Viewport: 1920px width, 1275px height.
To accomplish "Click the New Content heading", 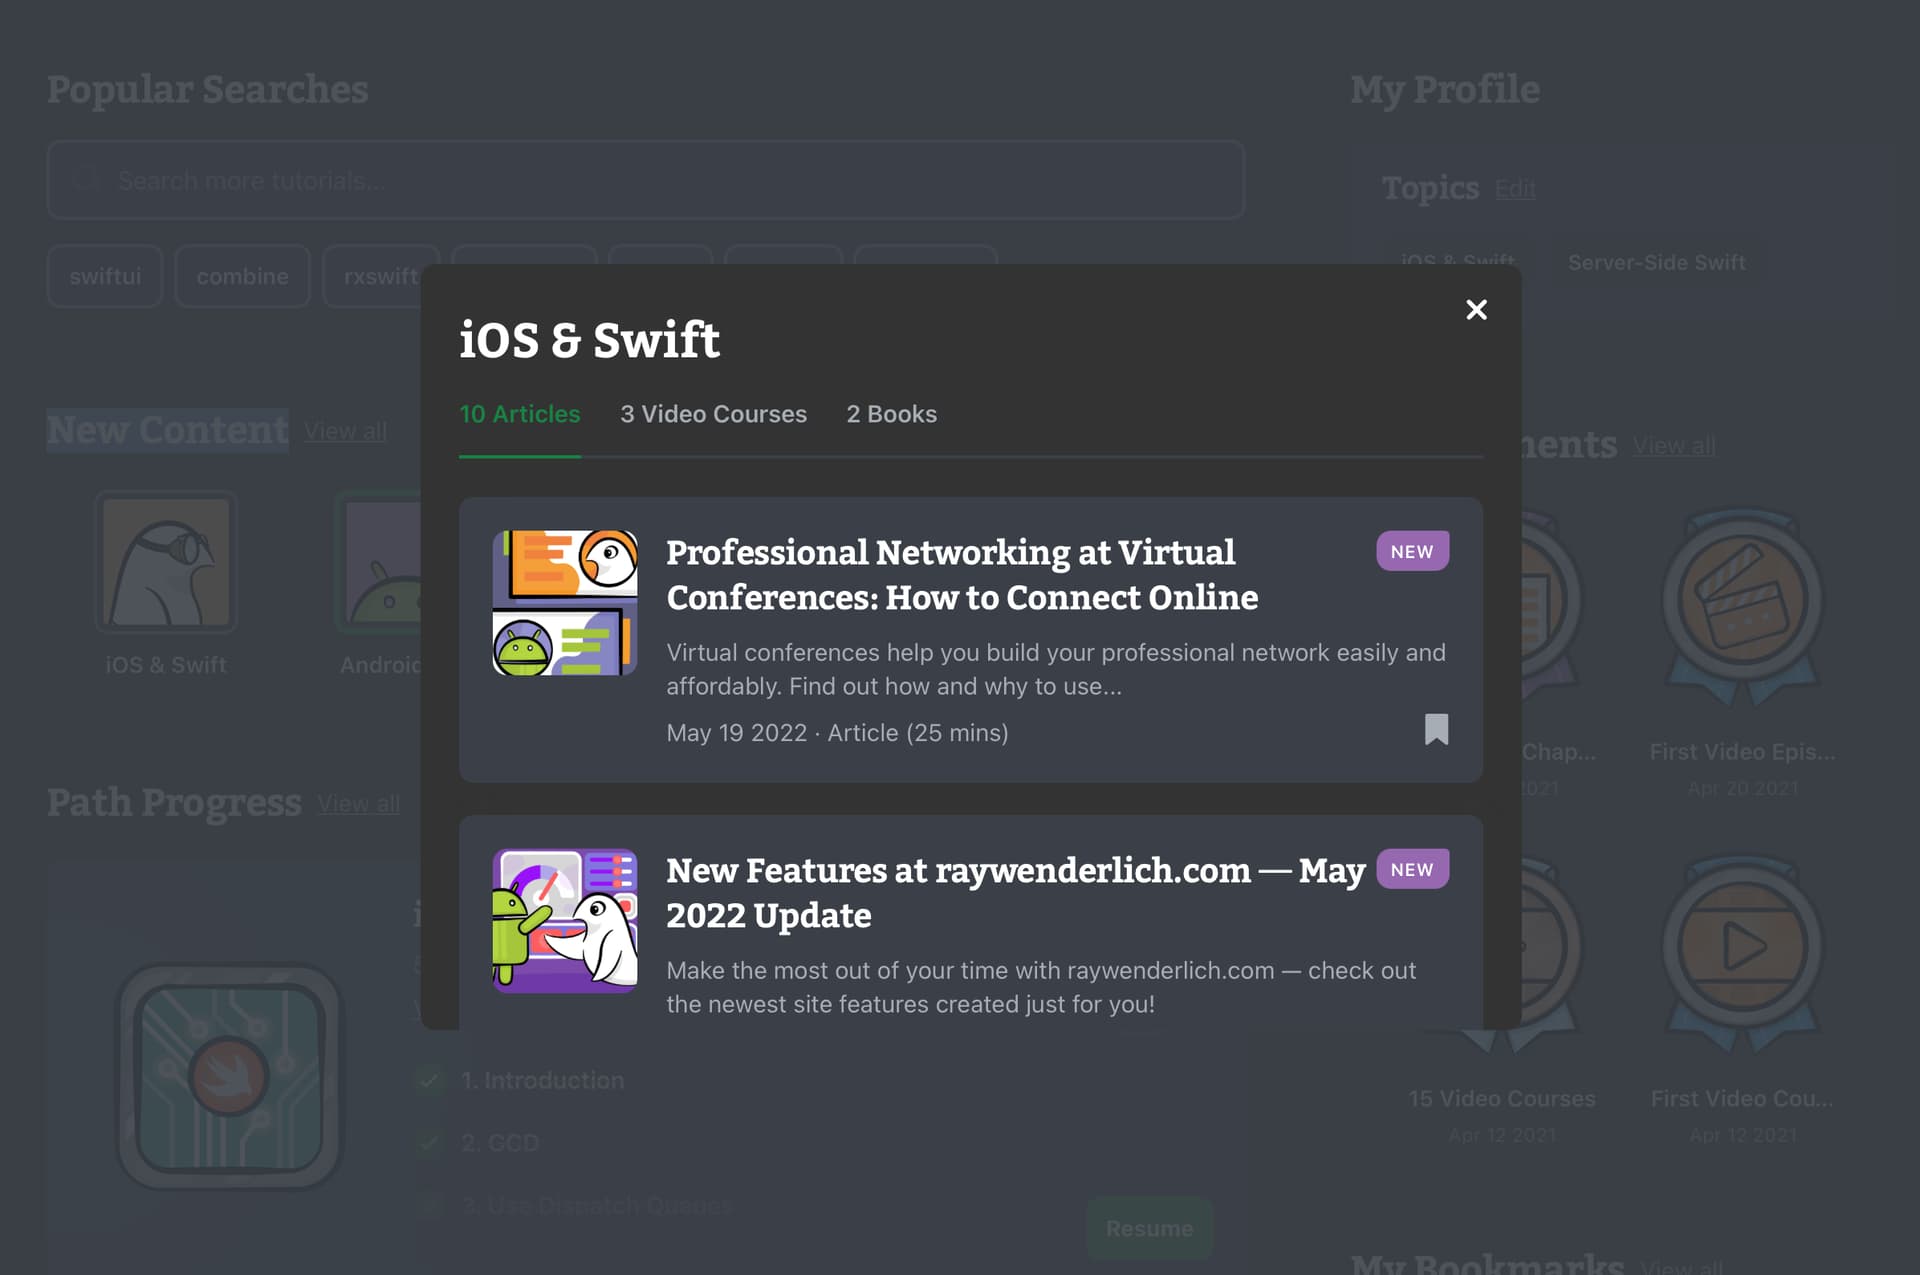I will pos(168,431).
